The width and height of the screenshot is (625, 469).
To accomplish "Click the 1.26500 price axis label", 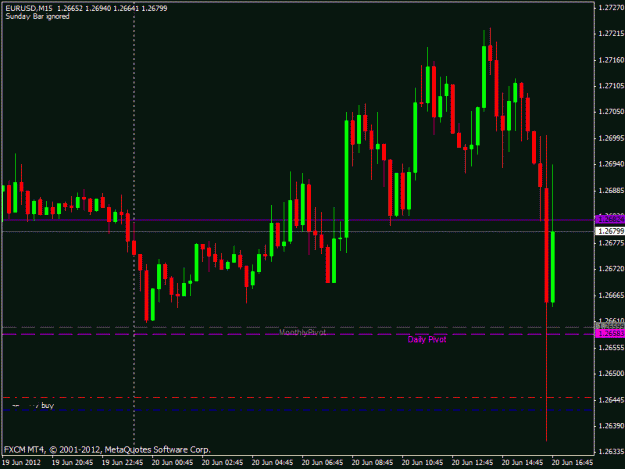I will click(x=611, y=373).
